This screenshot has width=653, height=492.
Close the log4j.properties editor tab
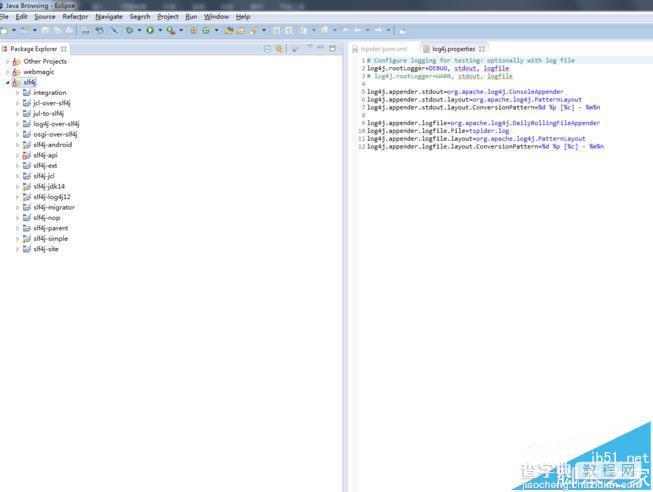pyautogui.click(x=482, y=49)
